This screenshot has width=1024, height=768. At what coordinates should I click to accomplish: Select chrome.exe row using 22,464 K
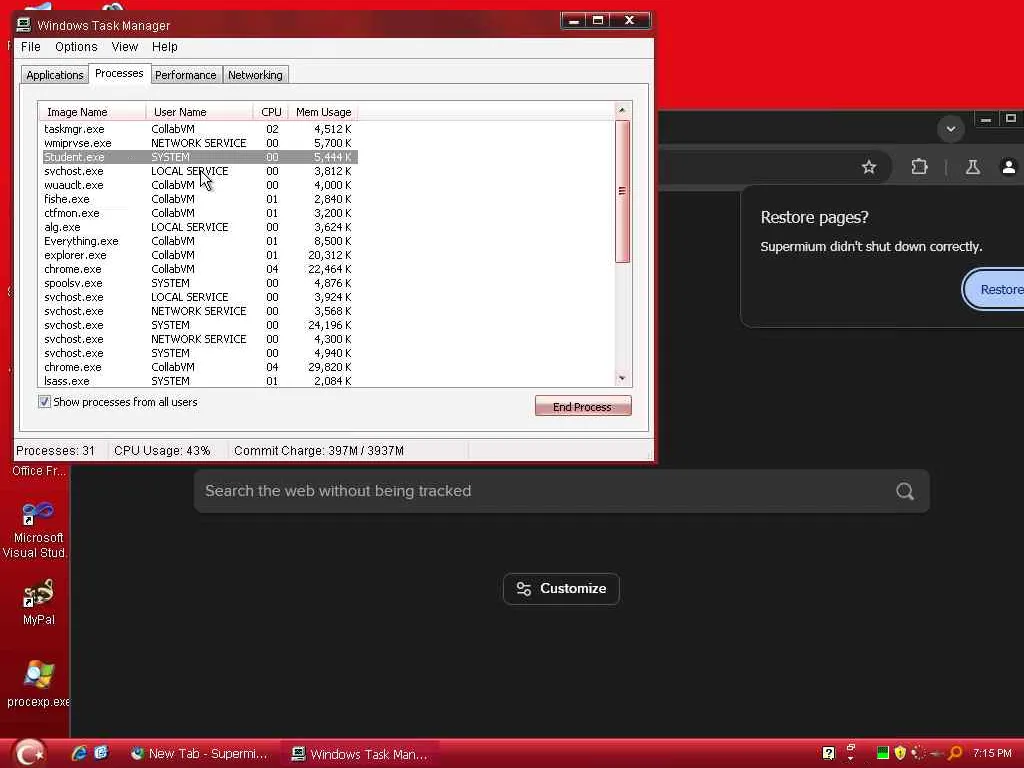point(198,269)
